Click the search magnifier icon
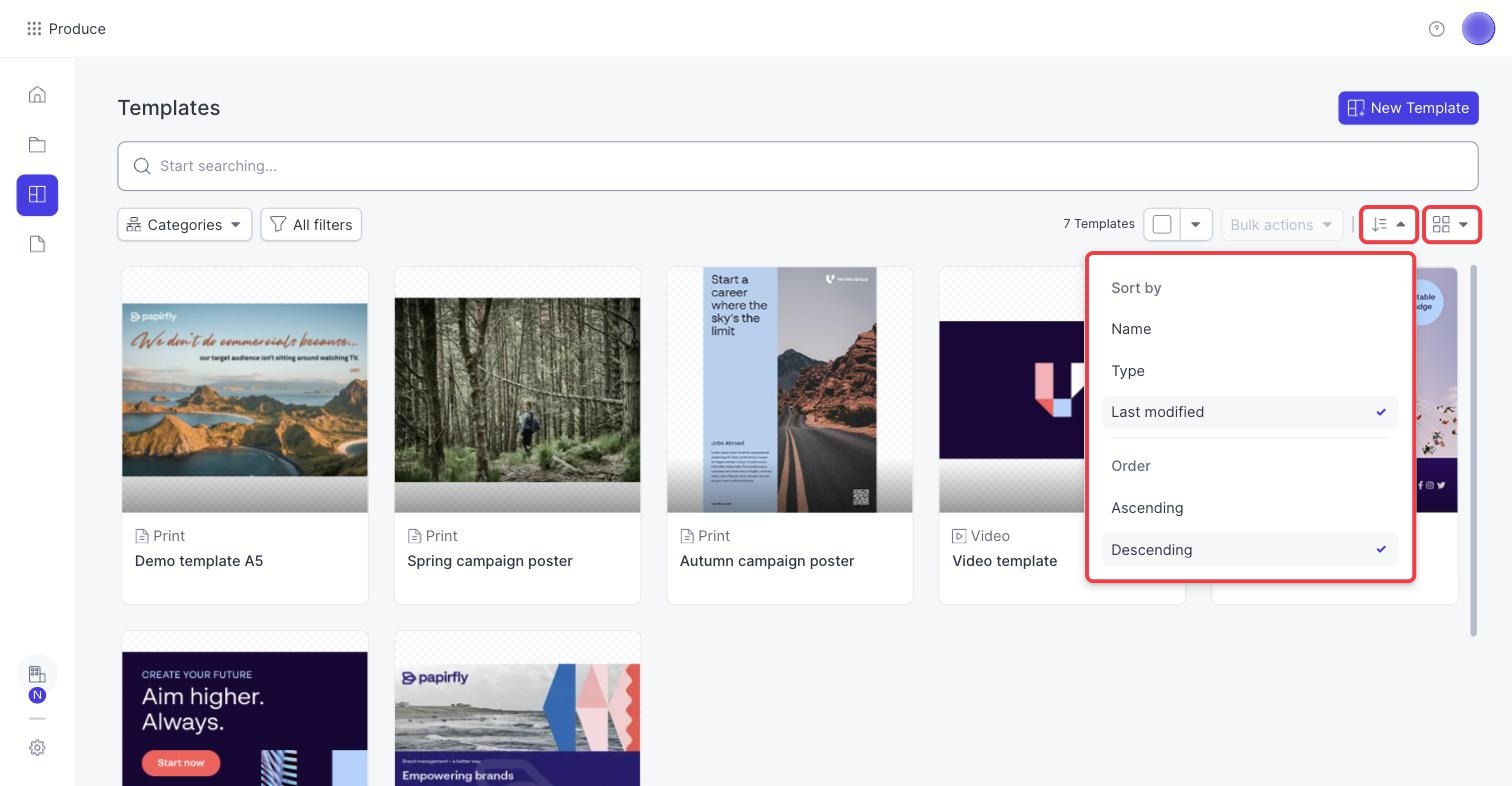The height and width of the screenshot is (786, 1512). pos(142,166)
